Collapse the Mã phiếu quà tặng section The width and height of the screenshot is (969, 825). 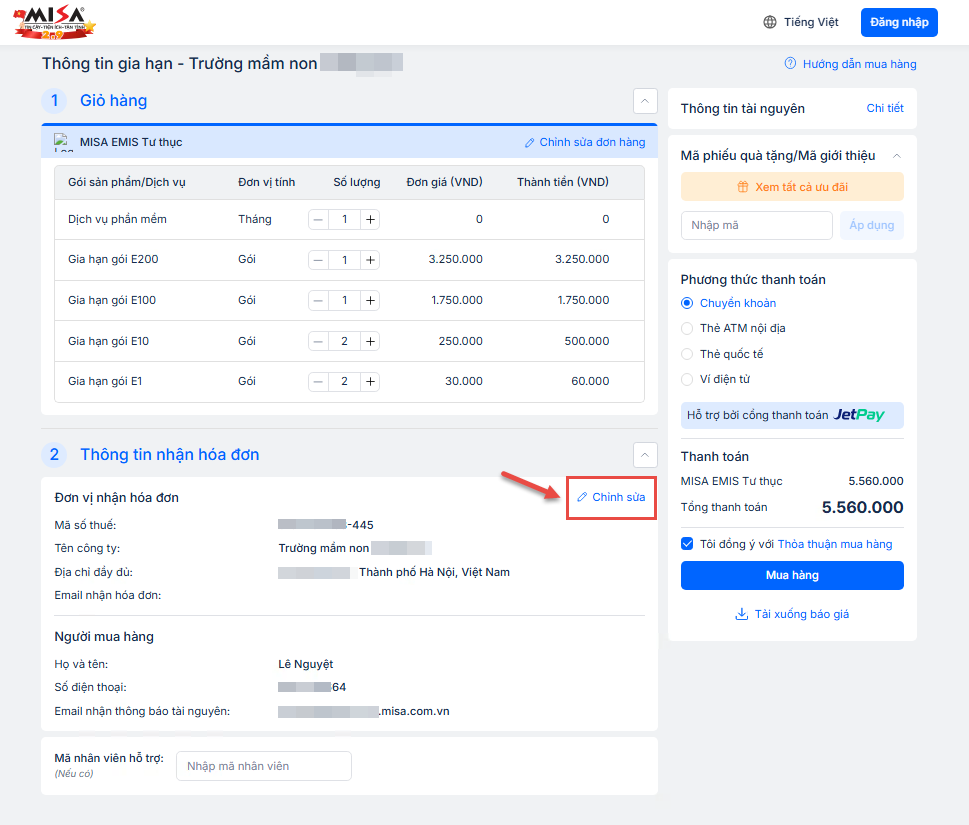coord(897,156)
